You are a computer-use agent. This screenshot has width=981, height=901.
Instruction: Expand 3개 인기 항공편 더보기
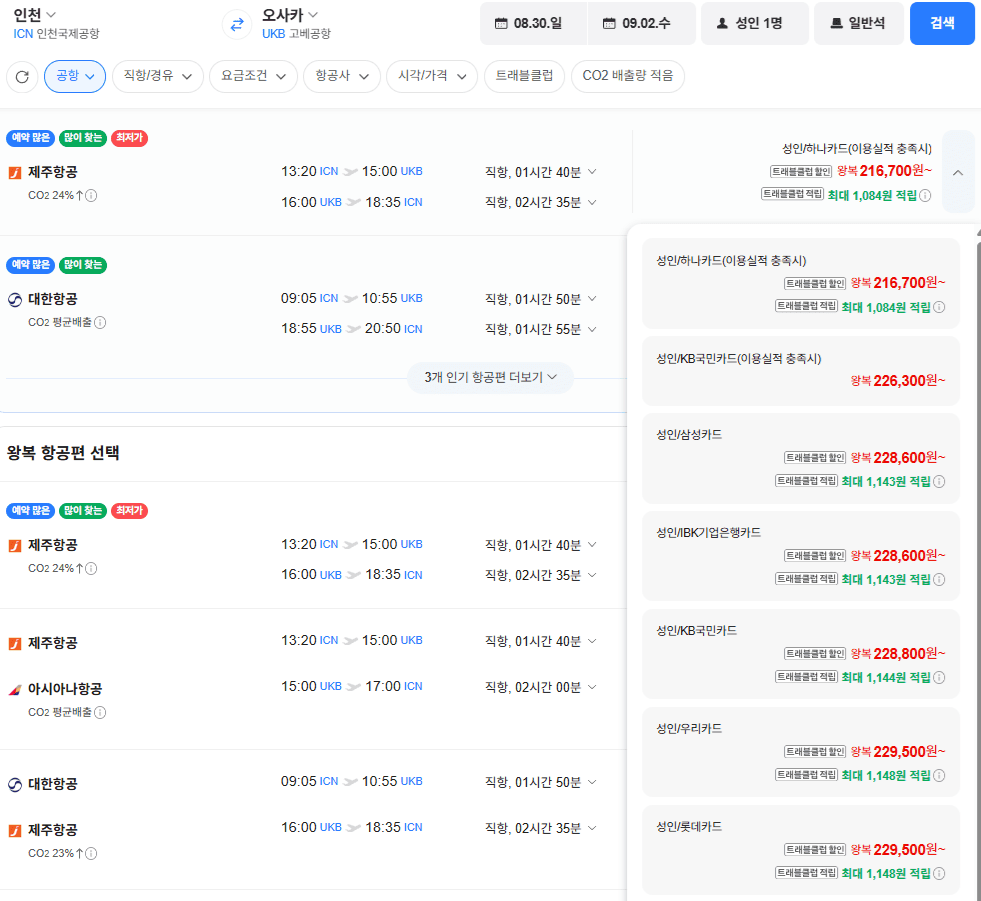pyautogui.click(x=490, y=377)
